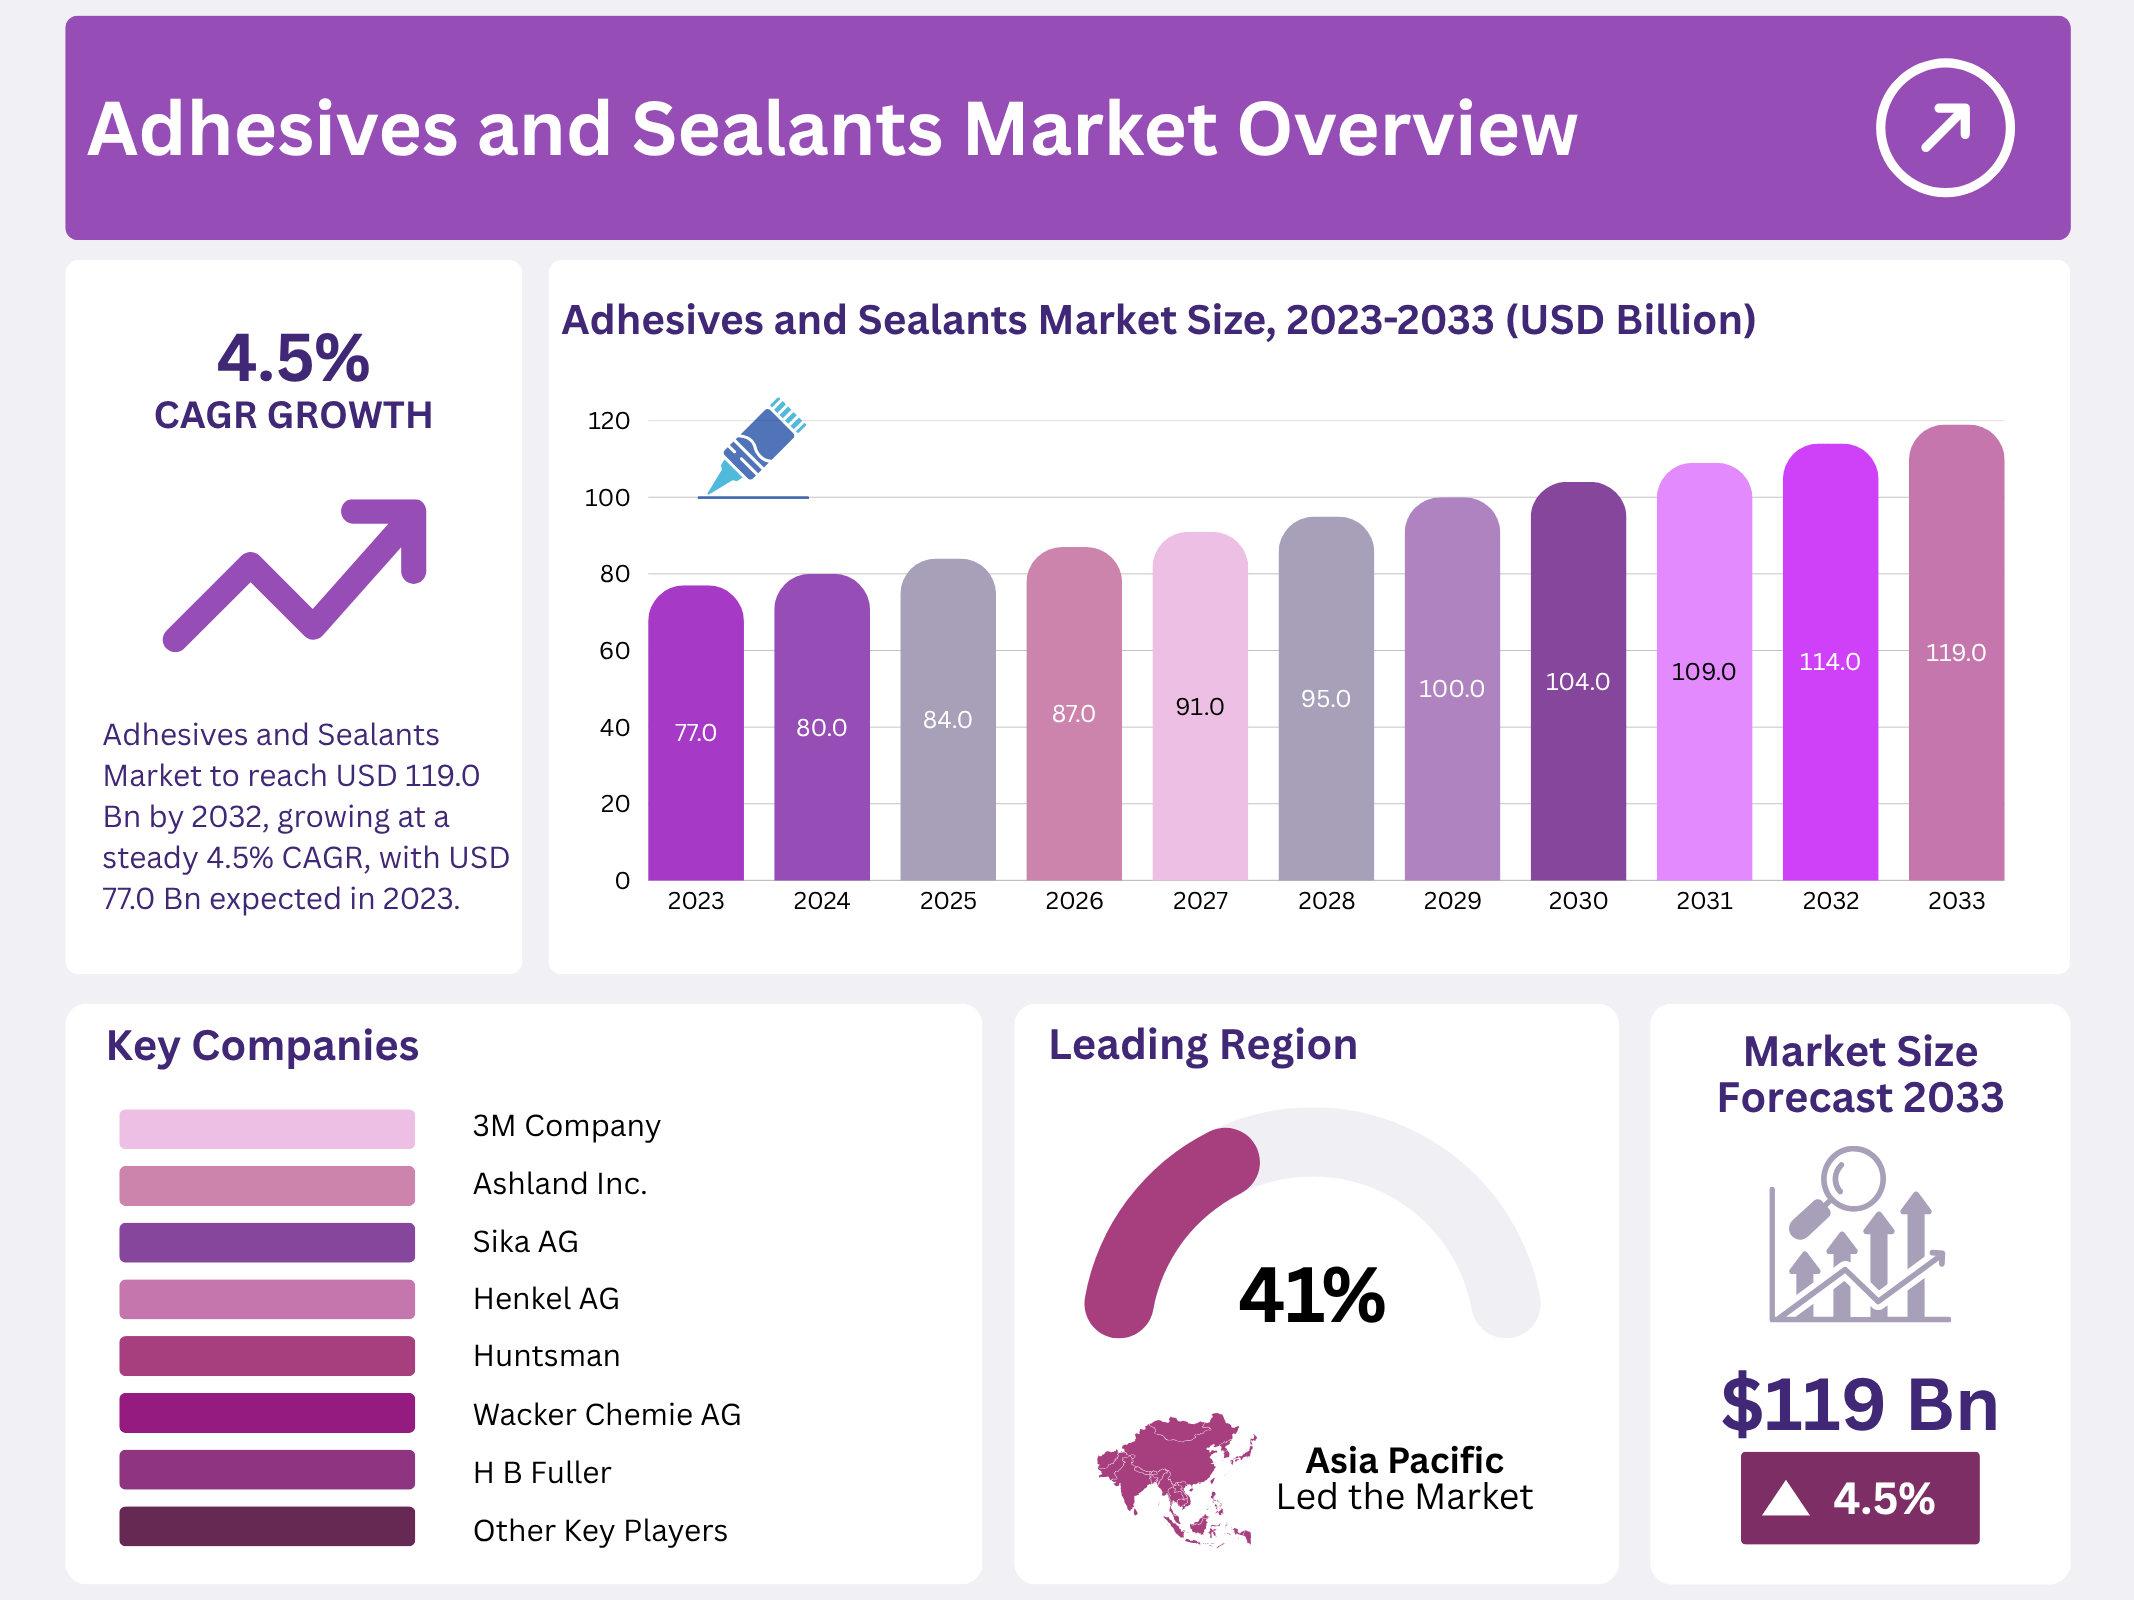Select the Other Key Players swatch

point(267,1527)
